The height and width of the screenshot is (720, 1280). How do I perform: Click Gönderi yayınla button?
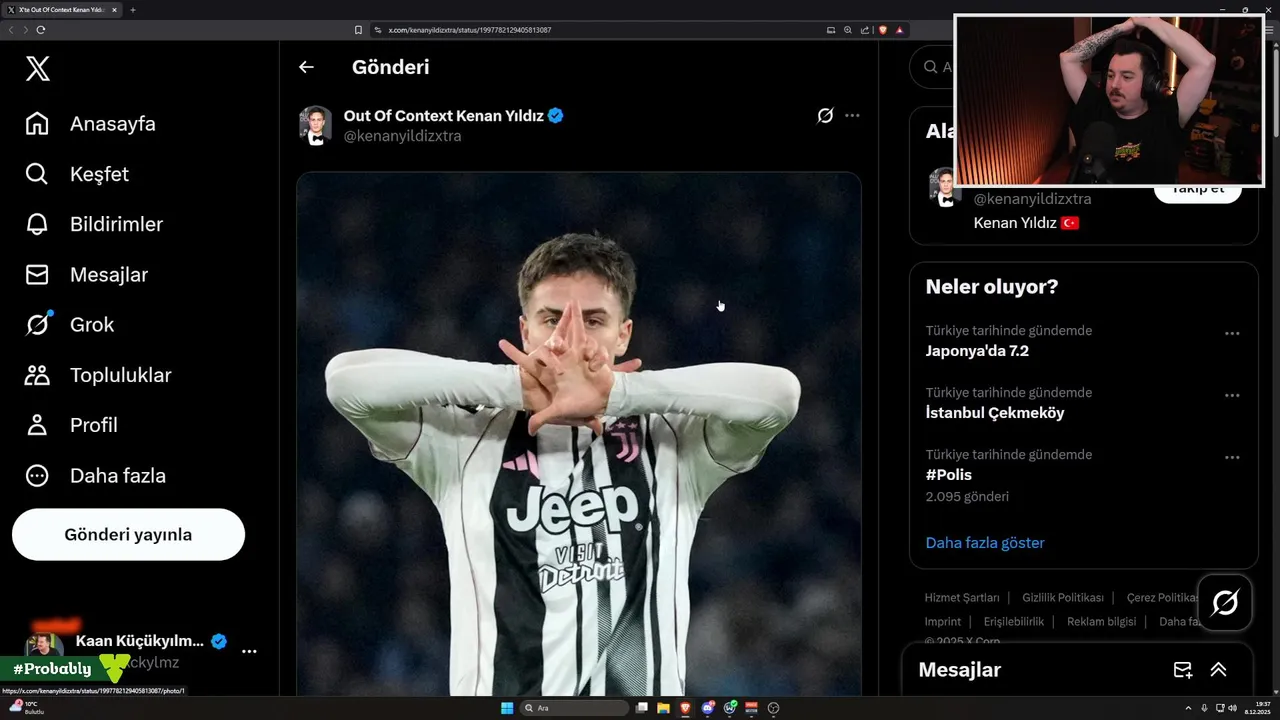click(x=128, y=534)
